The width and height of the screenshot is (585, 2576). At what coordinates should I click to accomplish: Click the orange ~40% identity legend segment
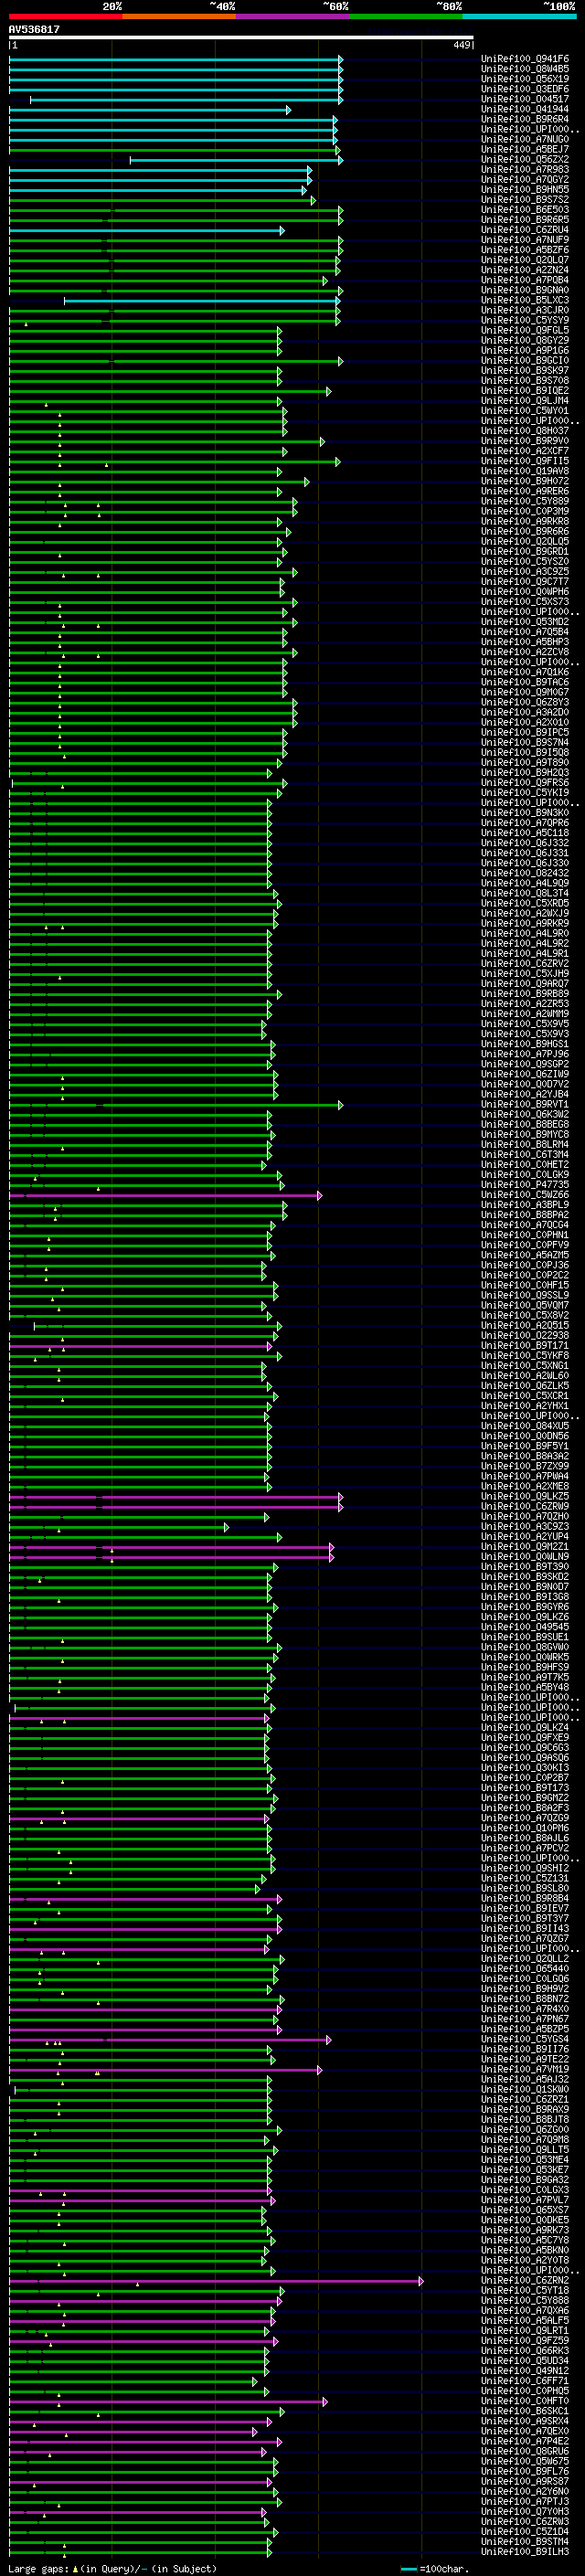(x=179, y=17)
